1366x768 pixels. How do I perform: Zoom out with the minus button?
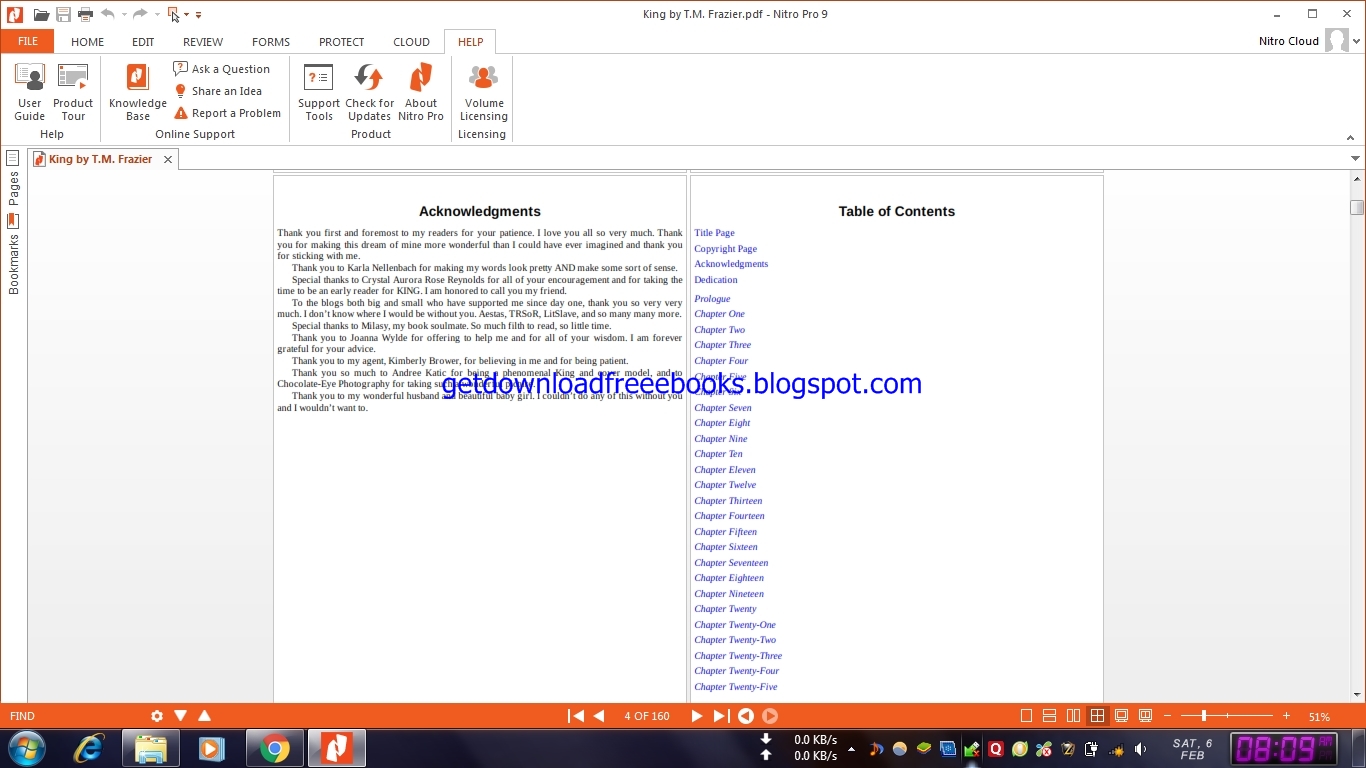1168,716
